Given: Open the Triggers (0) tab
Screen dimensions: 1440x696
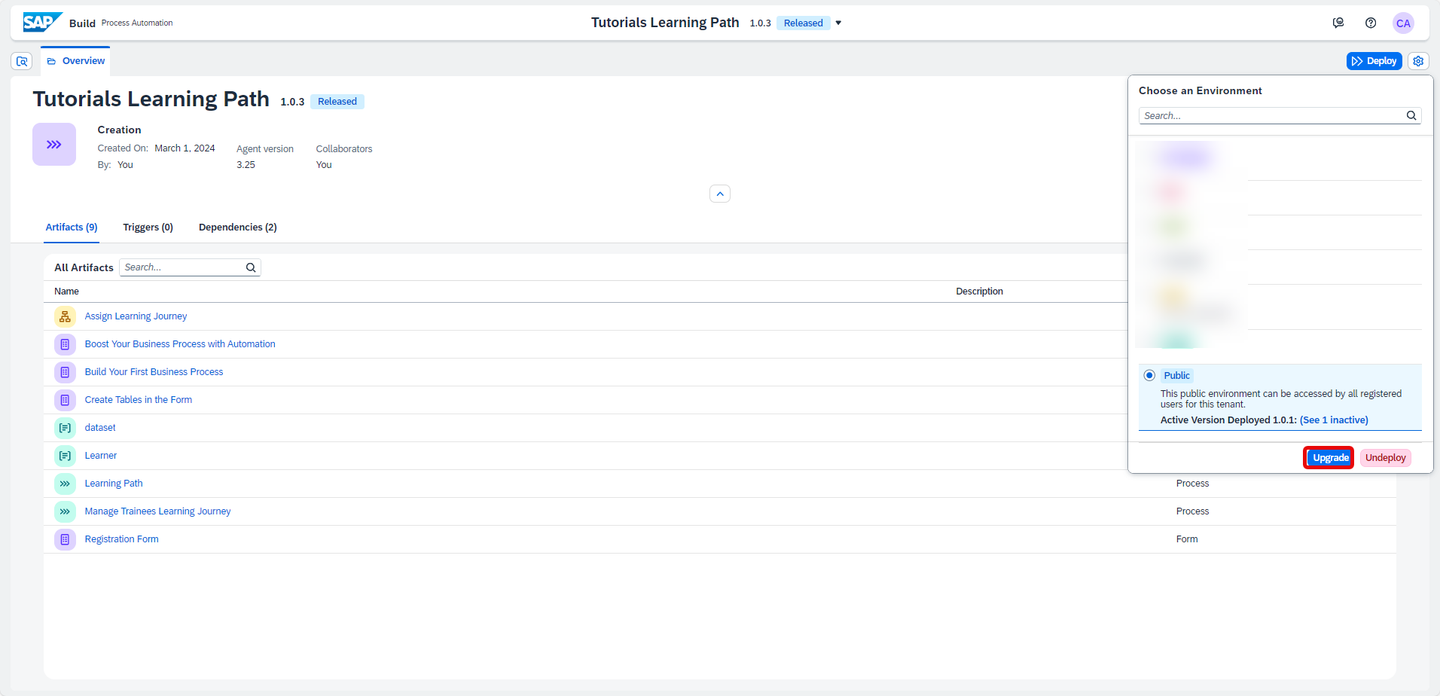Looking at the screenshot, I should [x=148, y=227].
